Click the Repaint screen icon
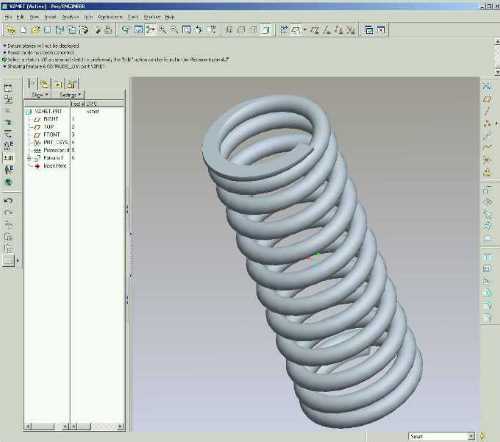The height and width of the screenshot is (442, 500). point(125,30)
